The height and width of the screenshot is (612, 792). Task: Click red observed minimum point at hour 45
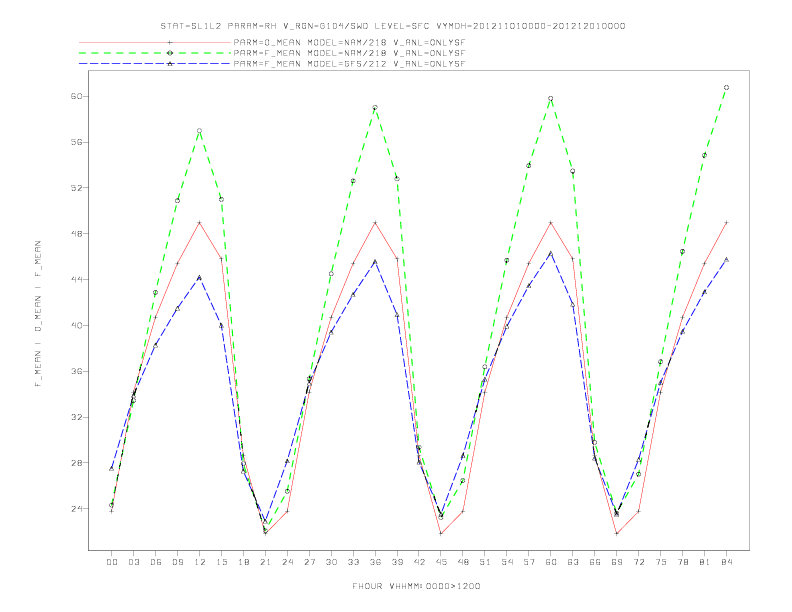tap(441, 533)
